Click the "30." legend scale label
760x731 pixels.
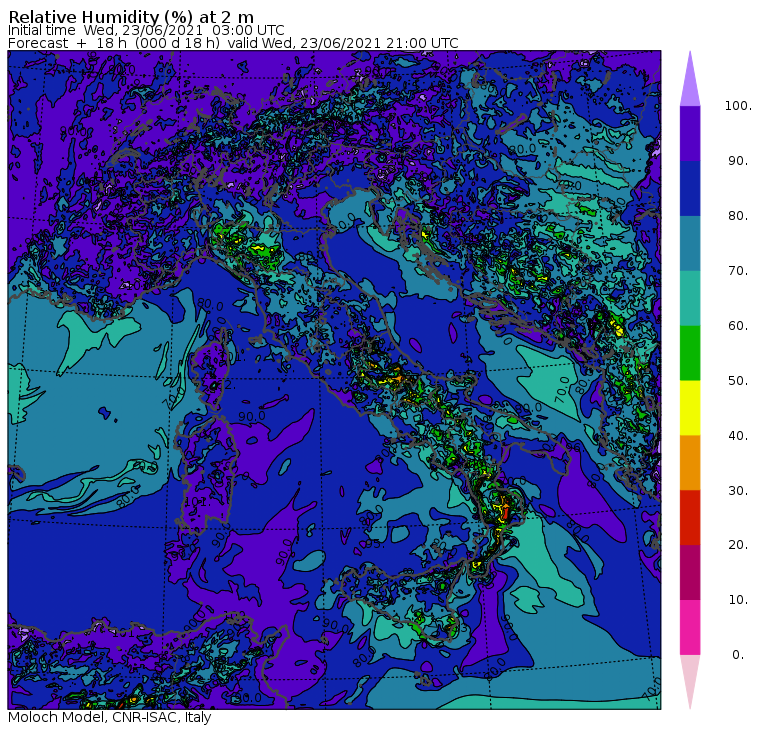tap(738, 491)
